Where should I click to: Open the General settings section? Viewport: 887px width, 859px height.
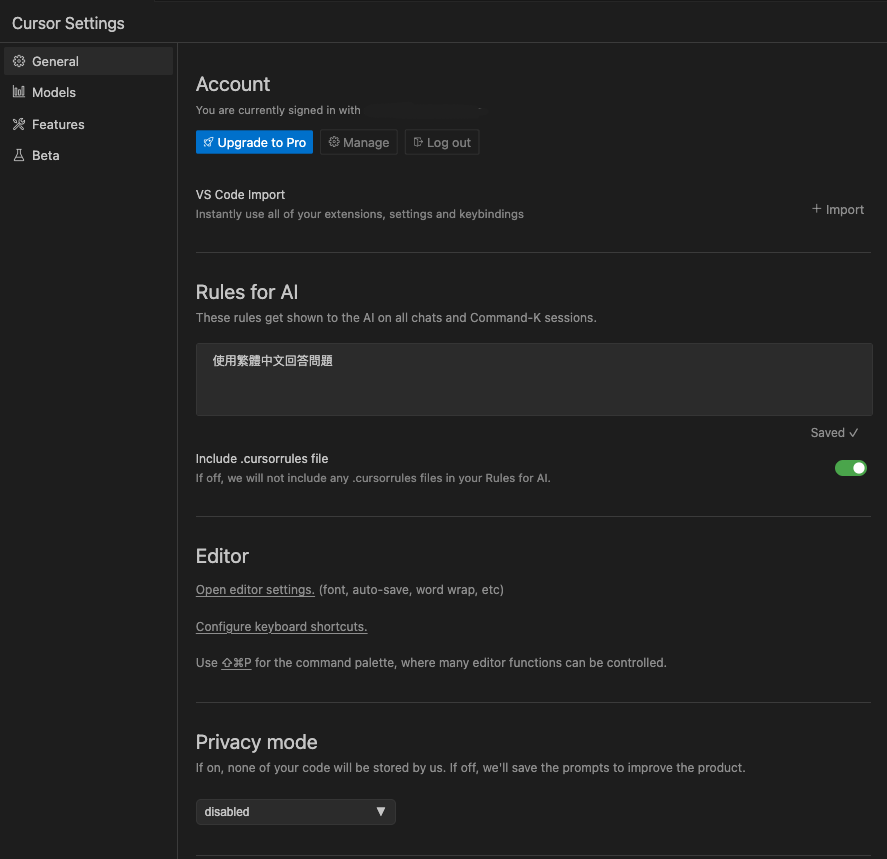click(88, 61)
